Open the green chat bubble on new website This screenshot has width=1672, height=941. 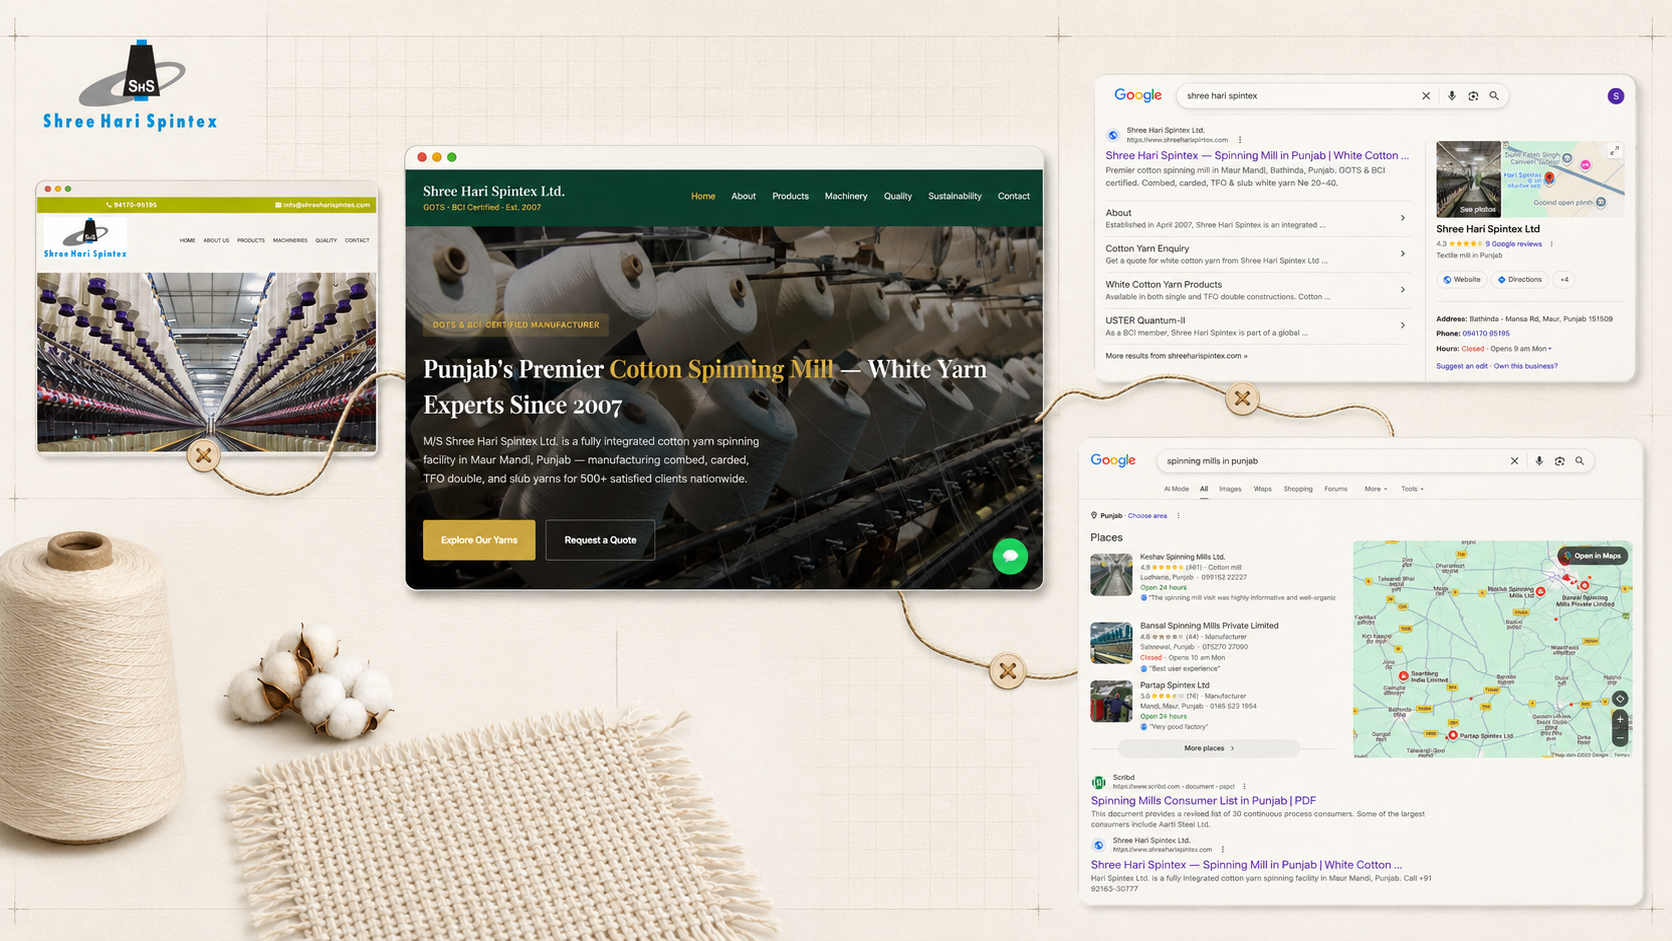[x=1010, y=556]
